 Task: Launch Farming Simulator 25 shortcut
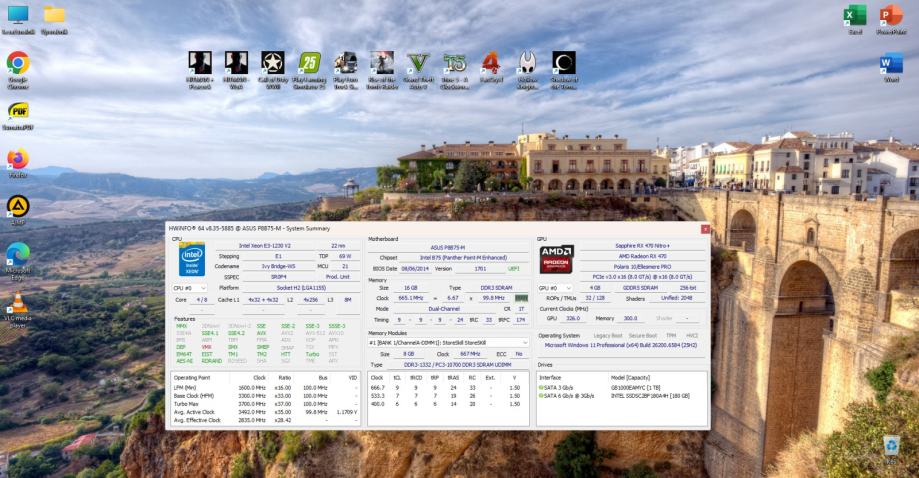click(310, 64)
